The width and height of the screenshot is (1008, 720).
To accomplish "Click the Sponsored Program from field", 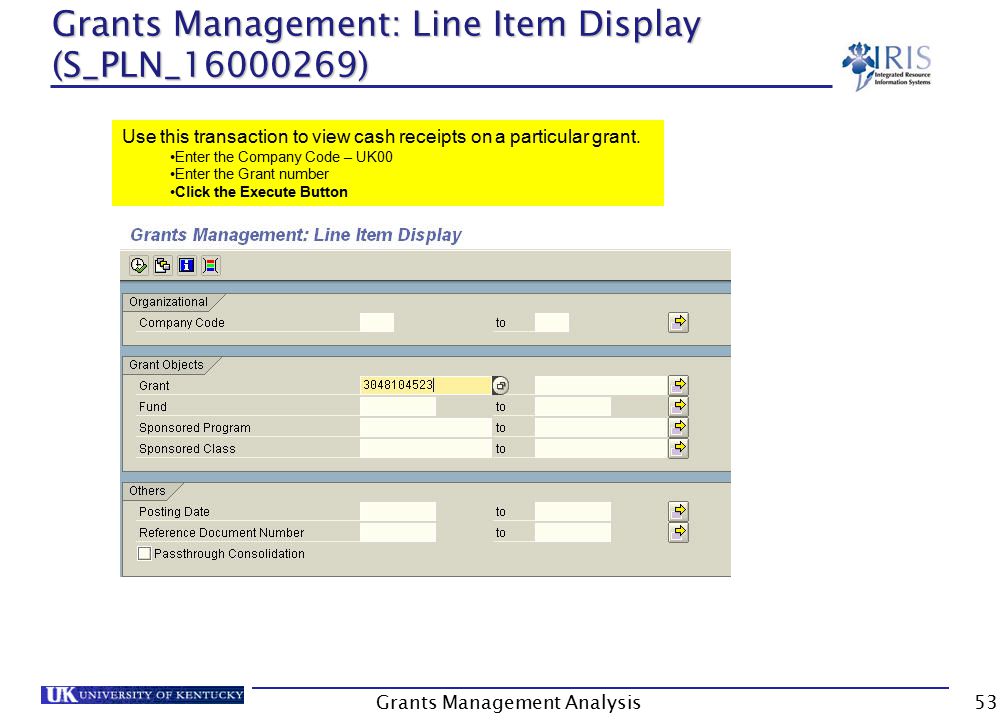I will [x=426, y=428].
